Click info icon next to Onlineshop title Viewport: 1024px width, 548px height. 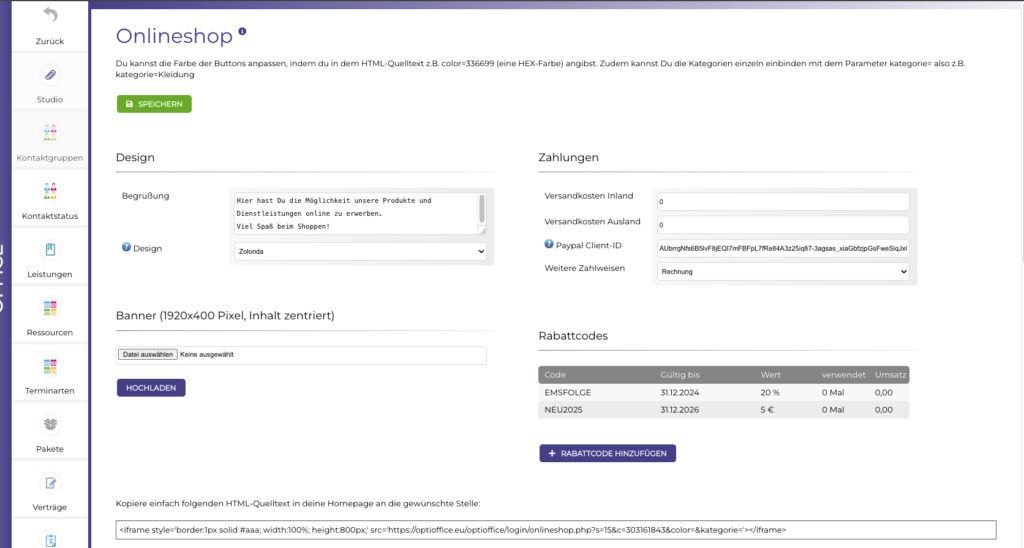coord(242,31)
